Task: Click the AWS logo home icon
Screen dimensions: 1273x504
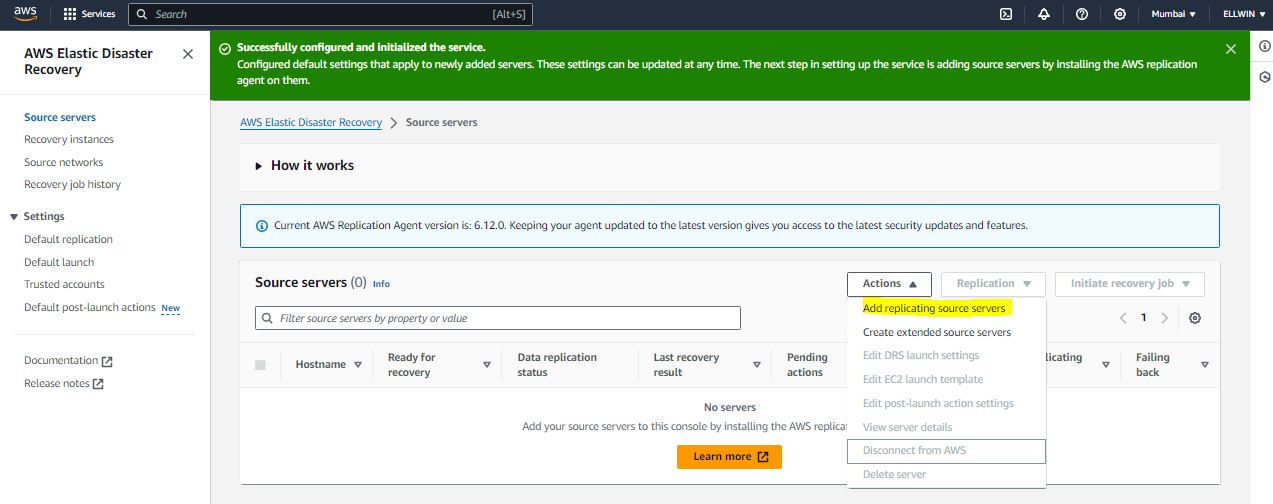Action: [x=25, y=14]
